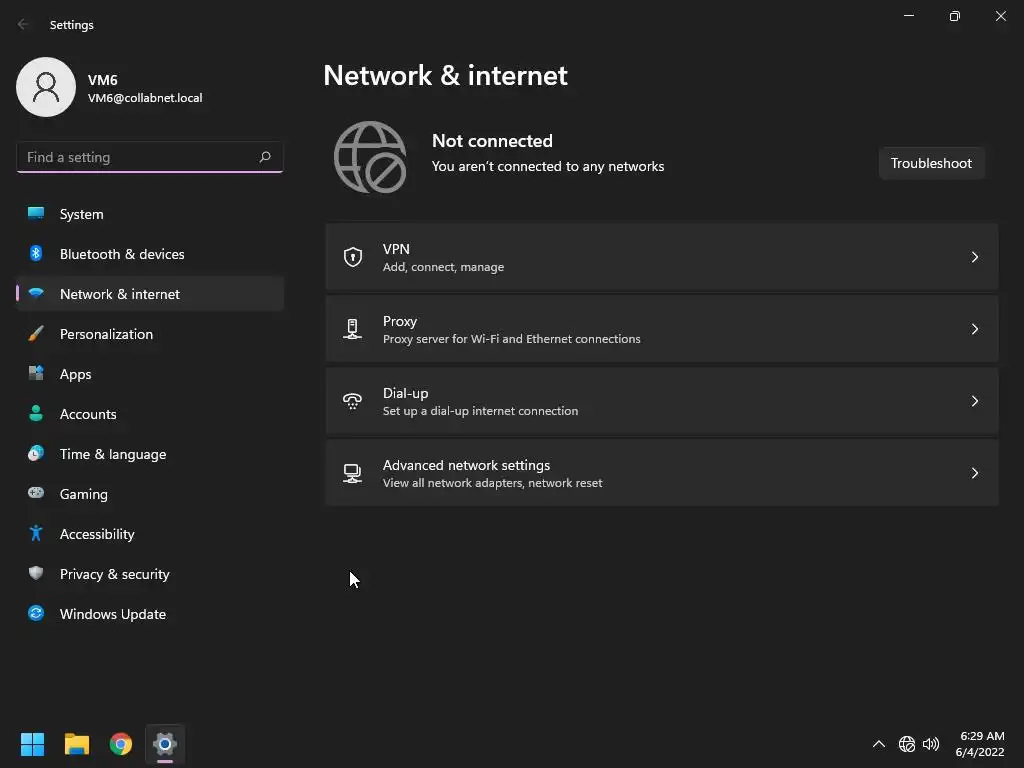Open Proxy settings via its chevron arrow
The width and height of the screenshot is (1024, 768).
[x=975, y=329]
